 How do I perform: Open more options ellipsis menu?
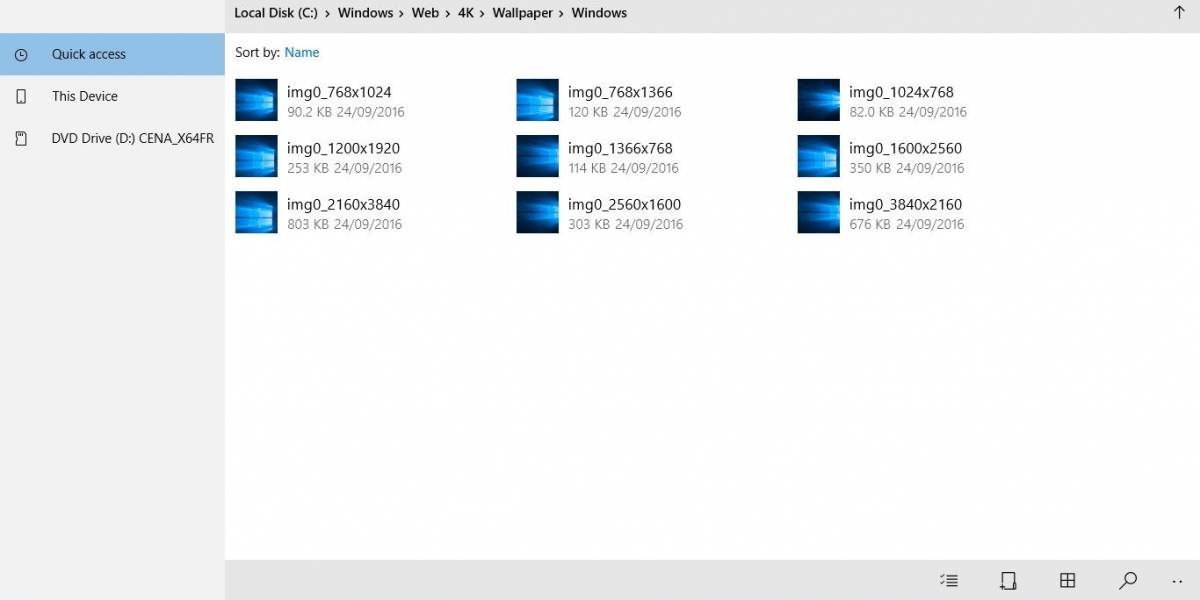point(1176,581)
